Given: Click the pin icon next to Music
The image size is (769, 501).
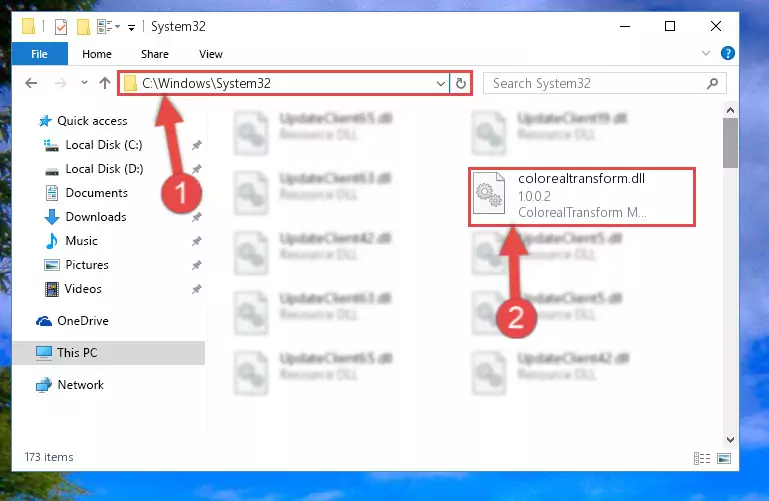Looking at the screenshot, I should (197, 241).
